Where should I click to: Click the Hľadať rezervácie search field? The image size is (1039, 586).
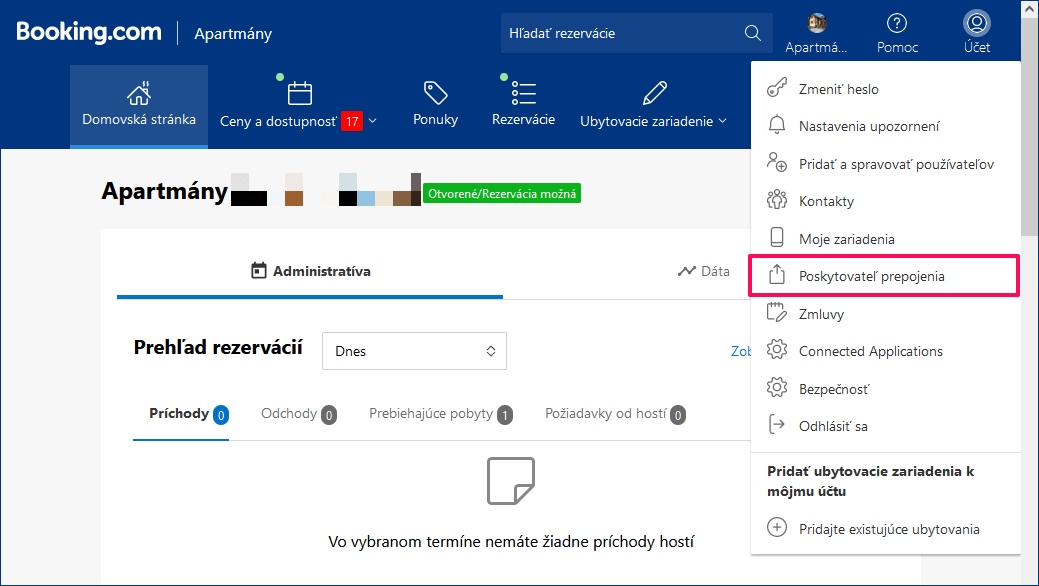tap(620, 33)
